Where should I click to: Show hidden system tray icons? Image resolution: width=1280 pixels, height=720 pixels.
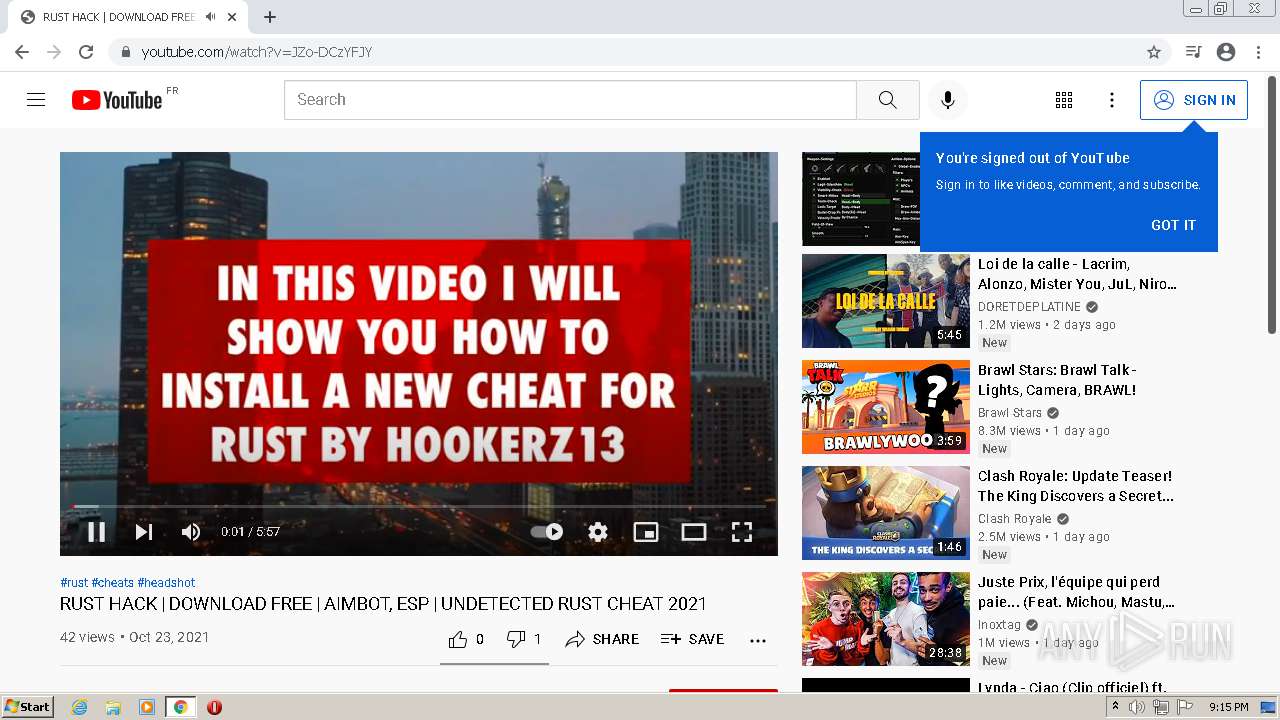click(x=1115, y=707)
